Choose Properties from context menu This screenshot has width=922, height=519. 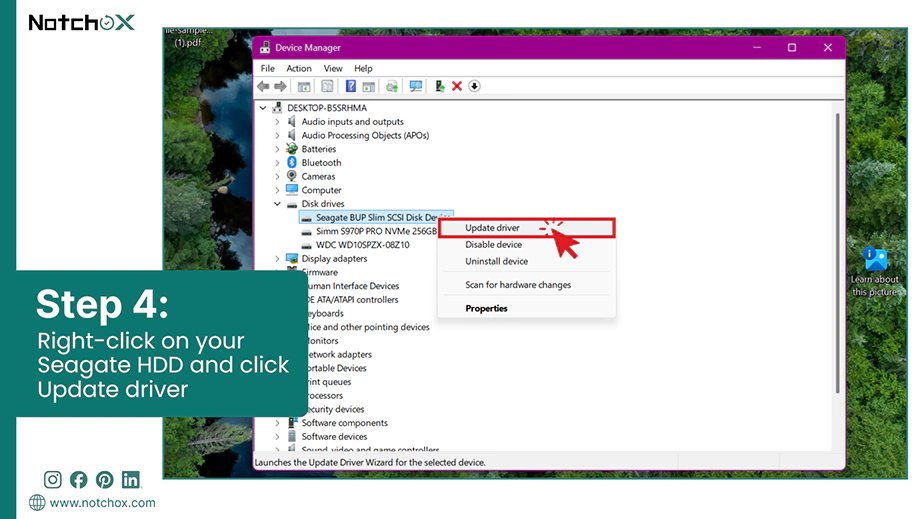pyautogui.click(x=527, y=308)
